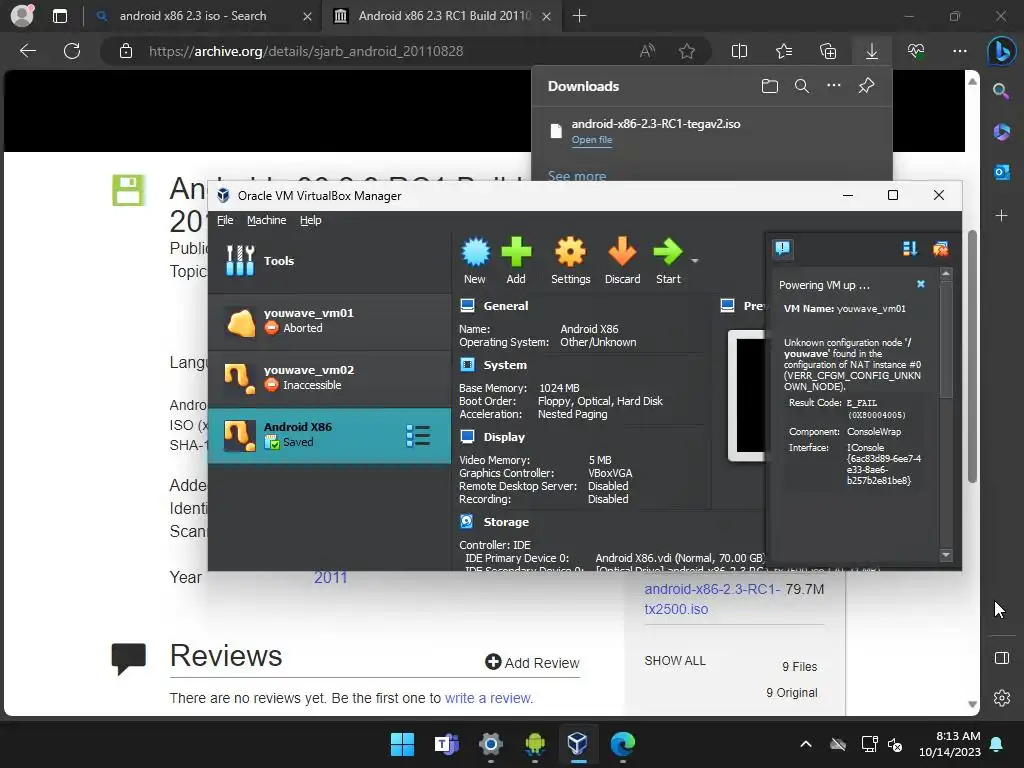
Task: Click System section header
Action: click(505, 365)
